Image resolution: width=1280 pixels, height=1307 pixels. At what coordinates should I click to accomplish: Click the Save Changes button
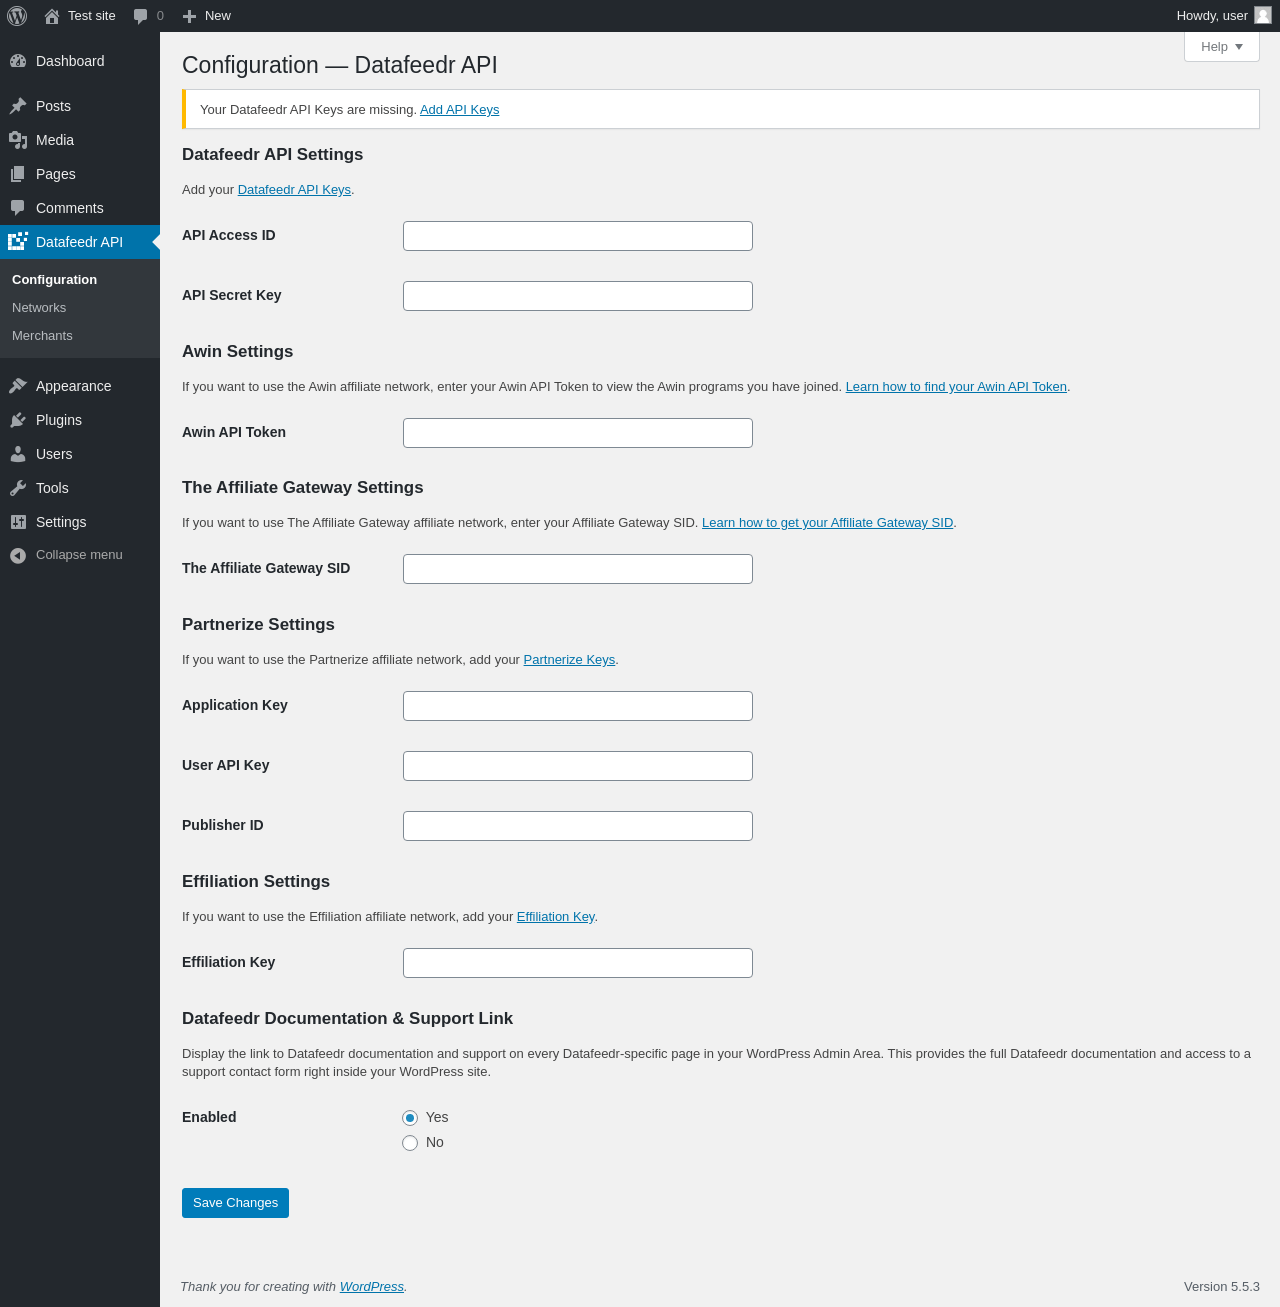pyautogui.click(x=235, y=1203)
